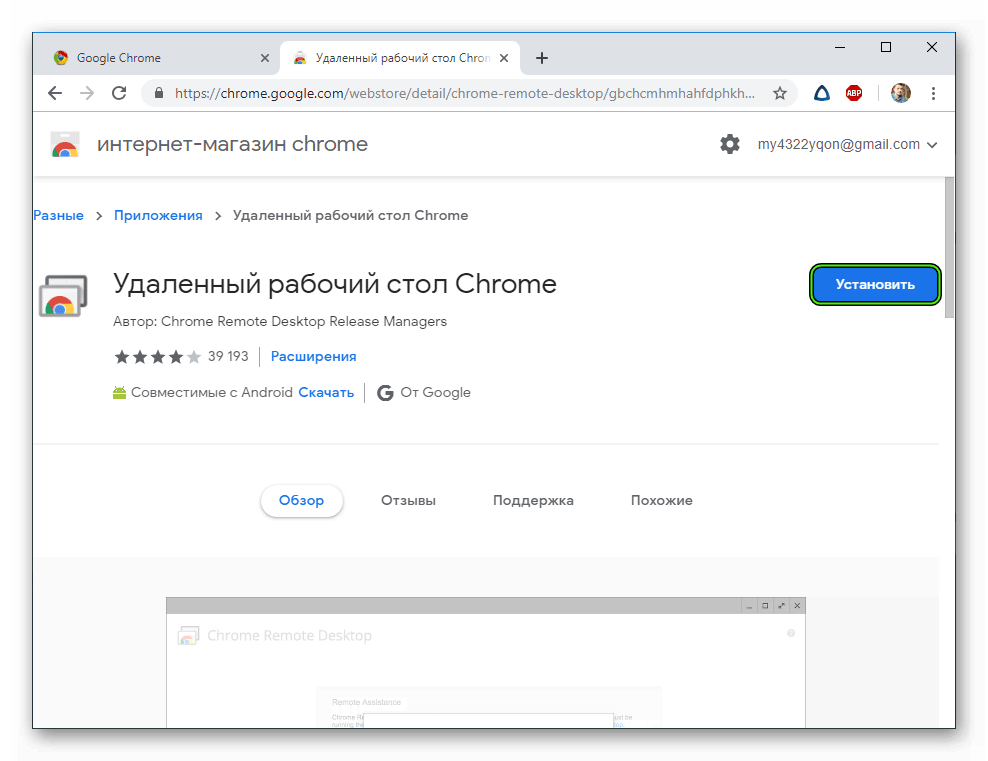988x761 pixels.
Task: Click the forward navigation arrow
Action: click(x=87, y=93)
